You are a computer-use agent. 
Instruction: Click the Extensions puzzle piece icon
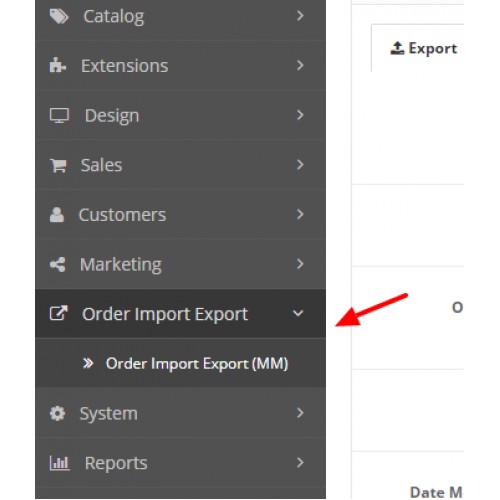click(x=58, y=65)
